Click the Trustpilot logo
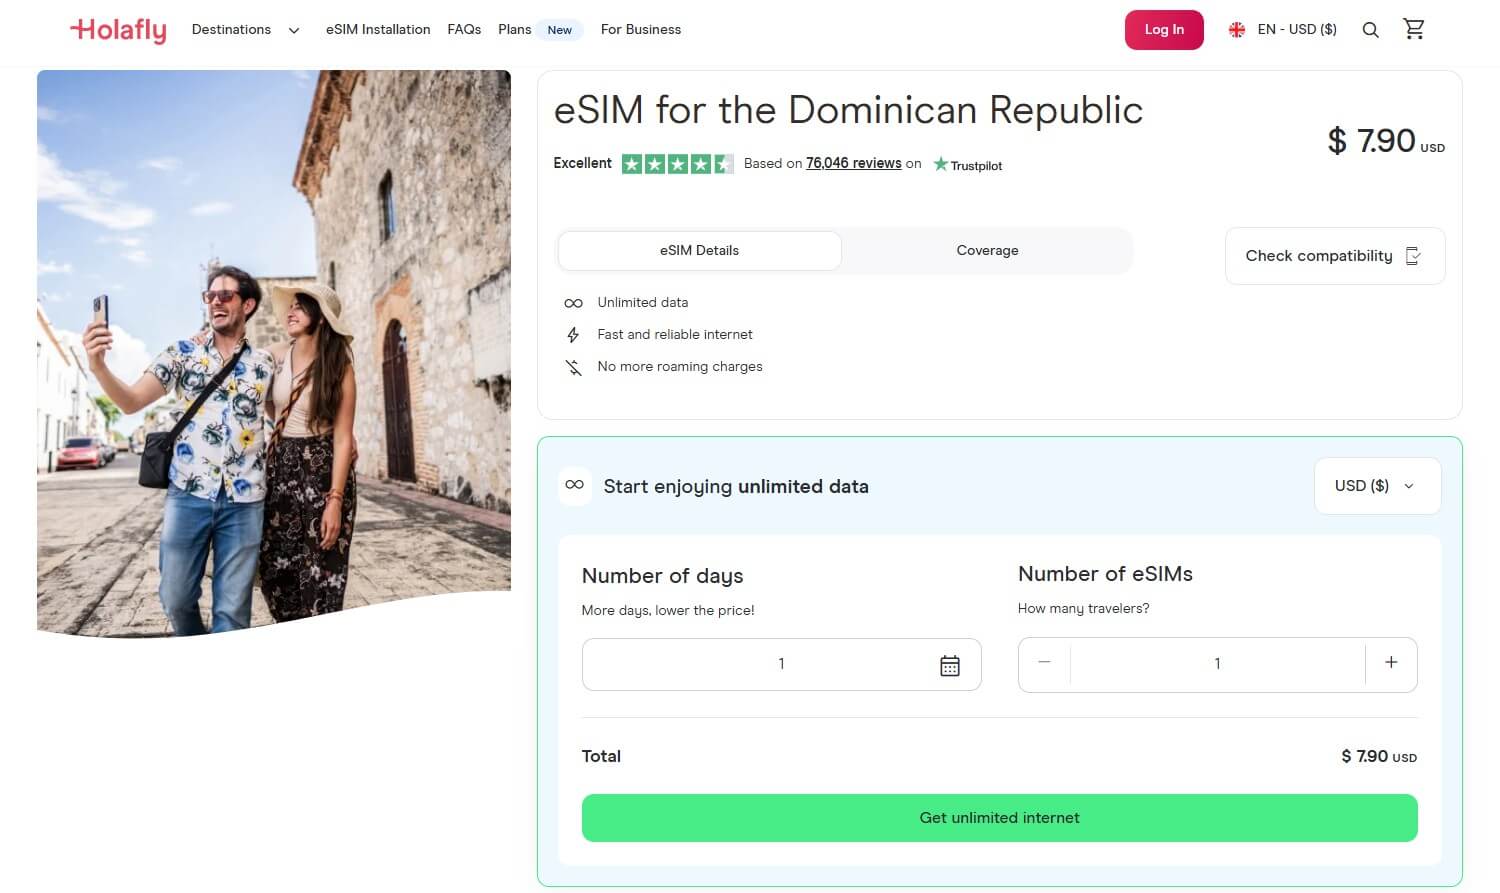 968,165
